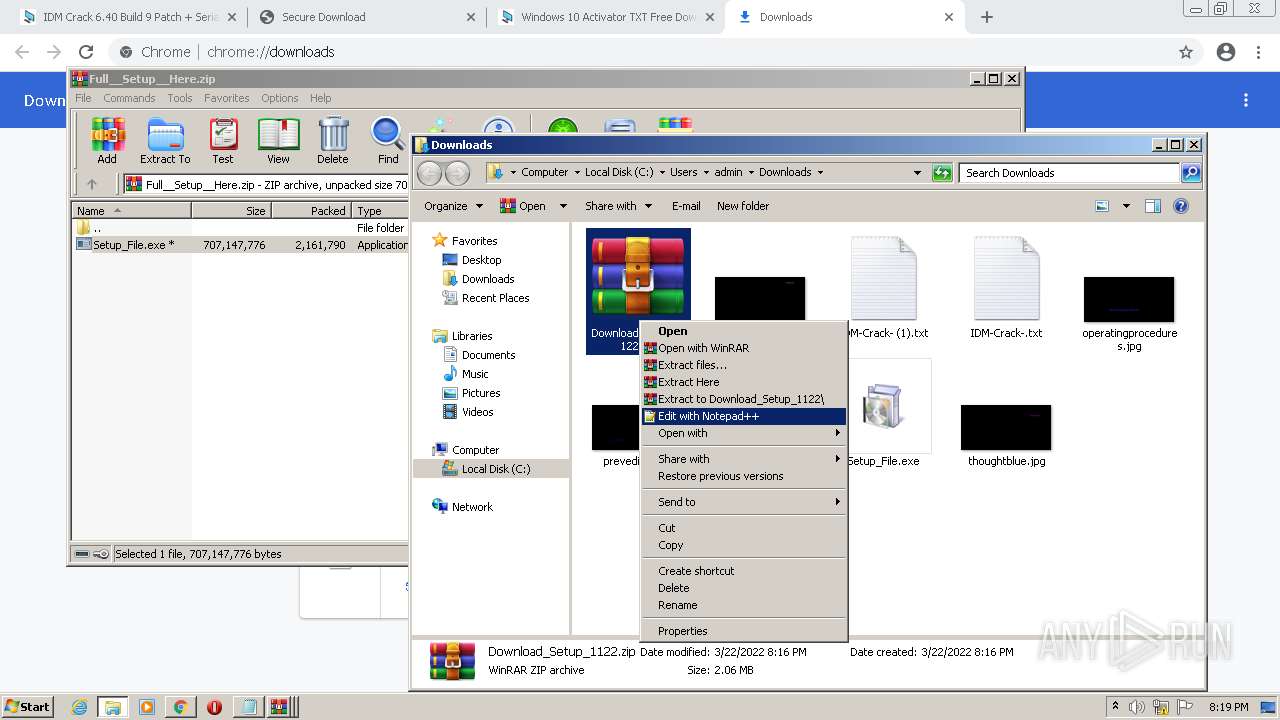Sort WinRAR list by Size column
Viewport: 1280px width, 720px height.
231,211
